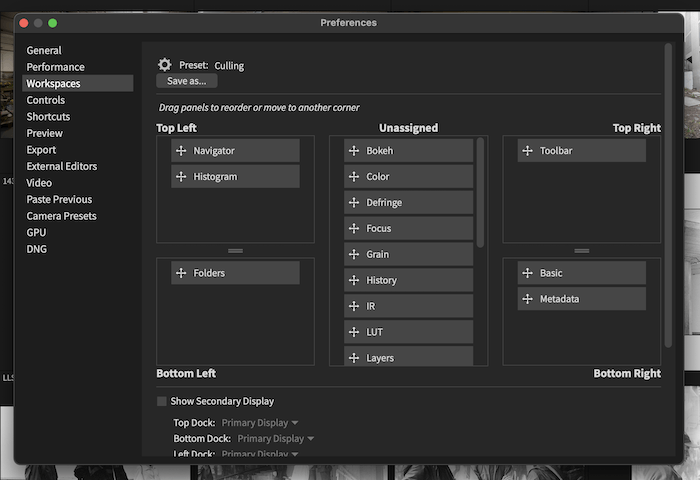Screen dimensions: 700x480
Task: Click the Culling preset name
Action: 229,66
